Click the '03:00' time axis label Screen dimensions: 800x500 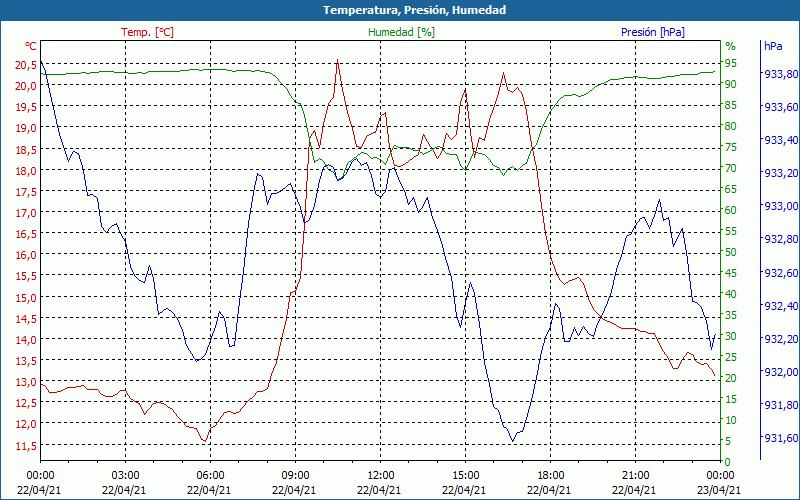tap(126, 476)
